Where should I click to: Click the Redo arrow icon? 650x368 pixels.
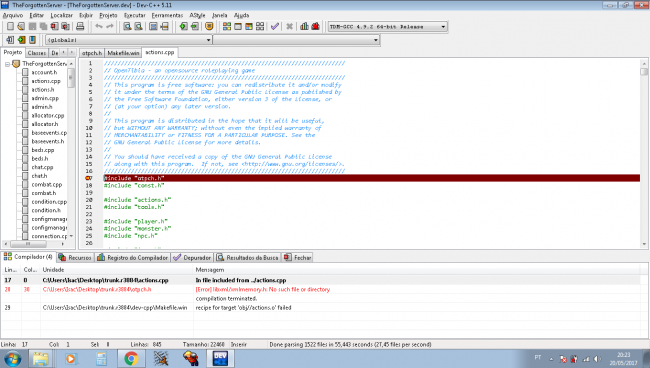tap(110, 26)
